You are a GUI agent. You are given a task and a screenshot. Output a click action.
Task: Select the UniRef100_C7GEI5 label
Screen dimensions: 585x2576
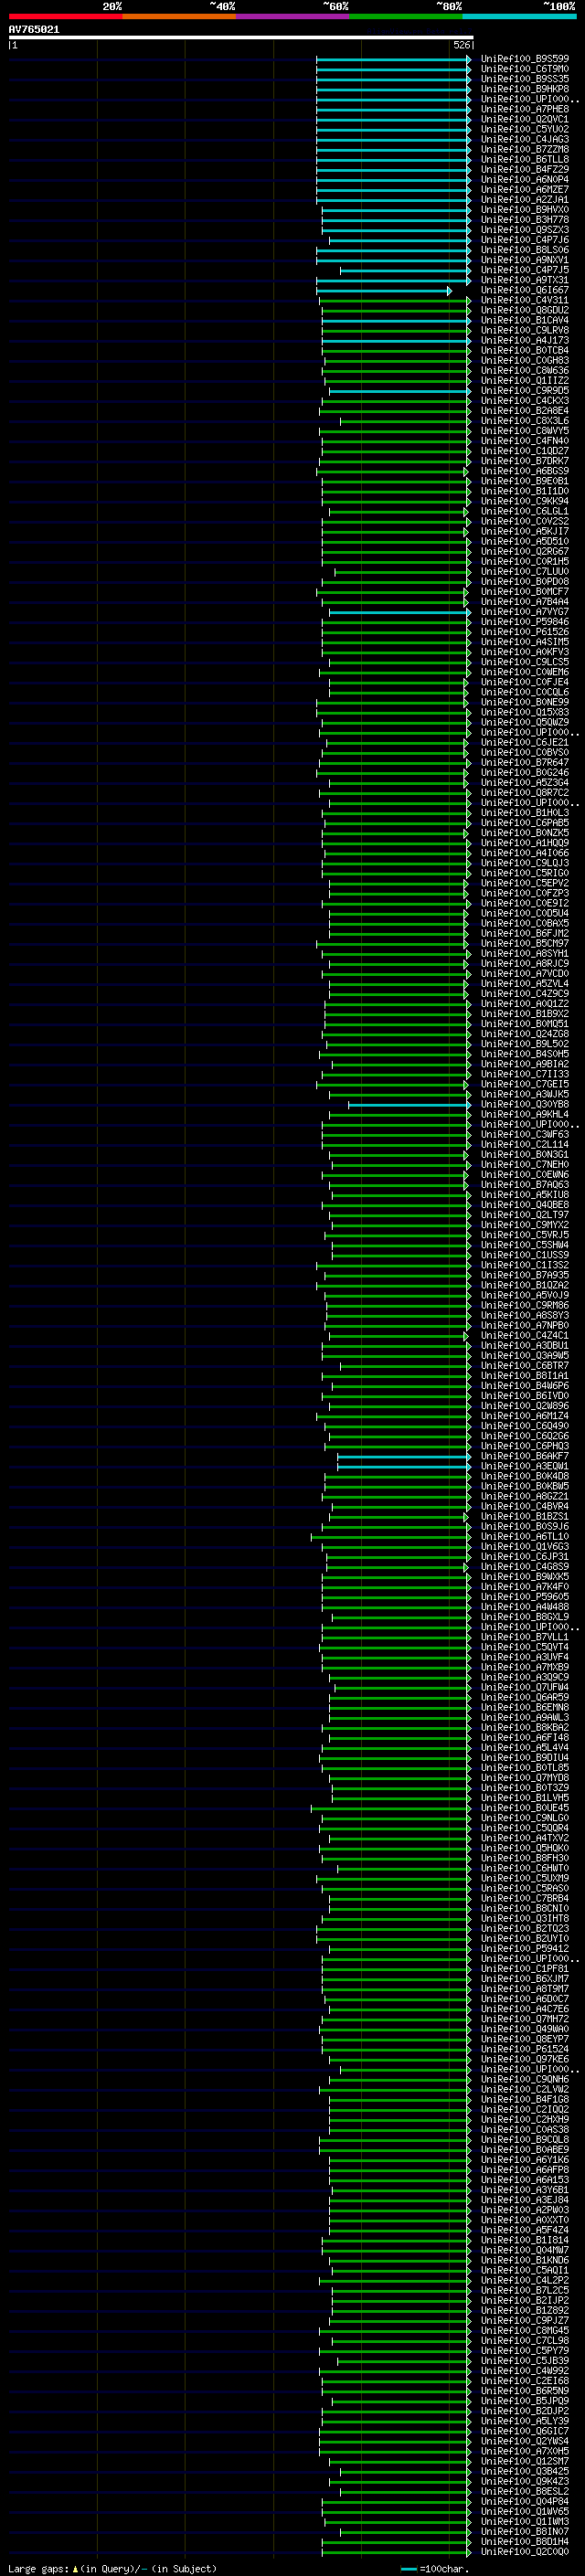[x=524, y=1085]
